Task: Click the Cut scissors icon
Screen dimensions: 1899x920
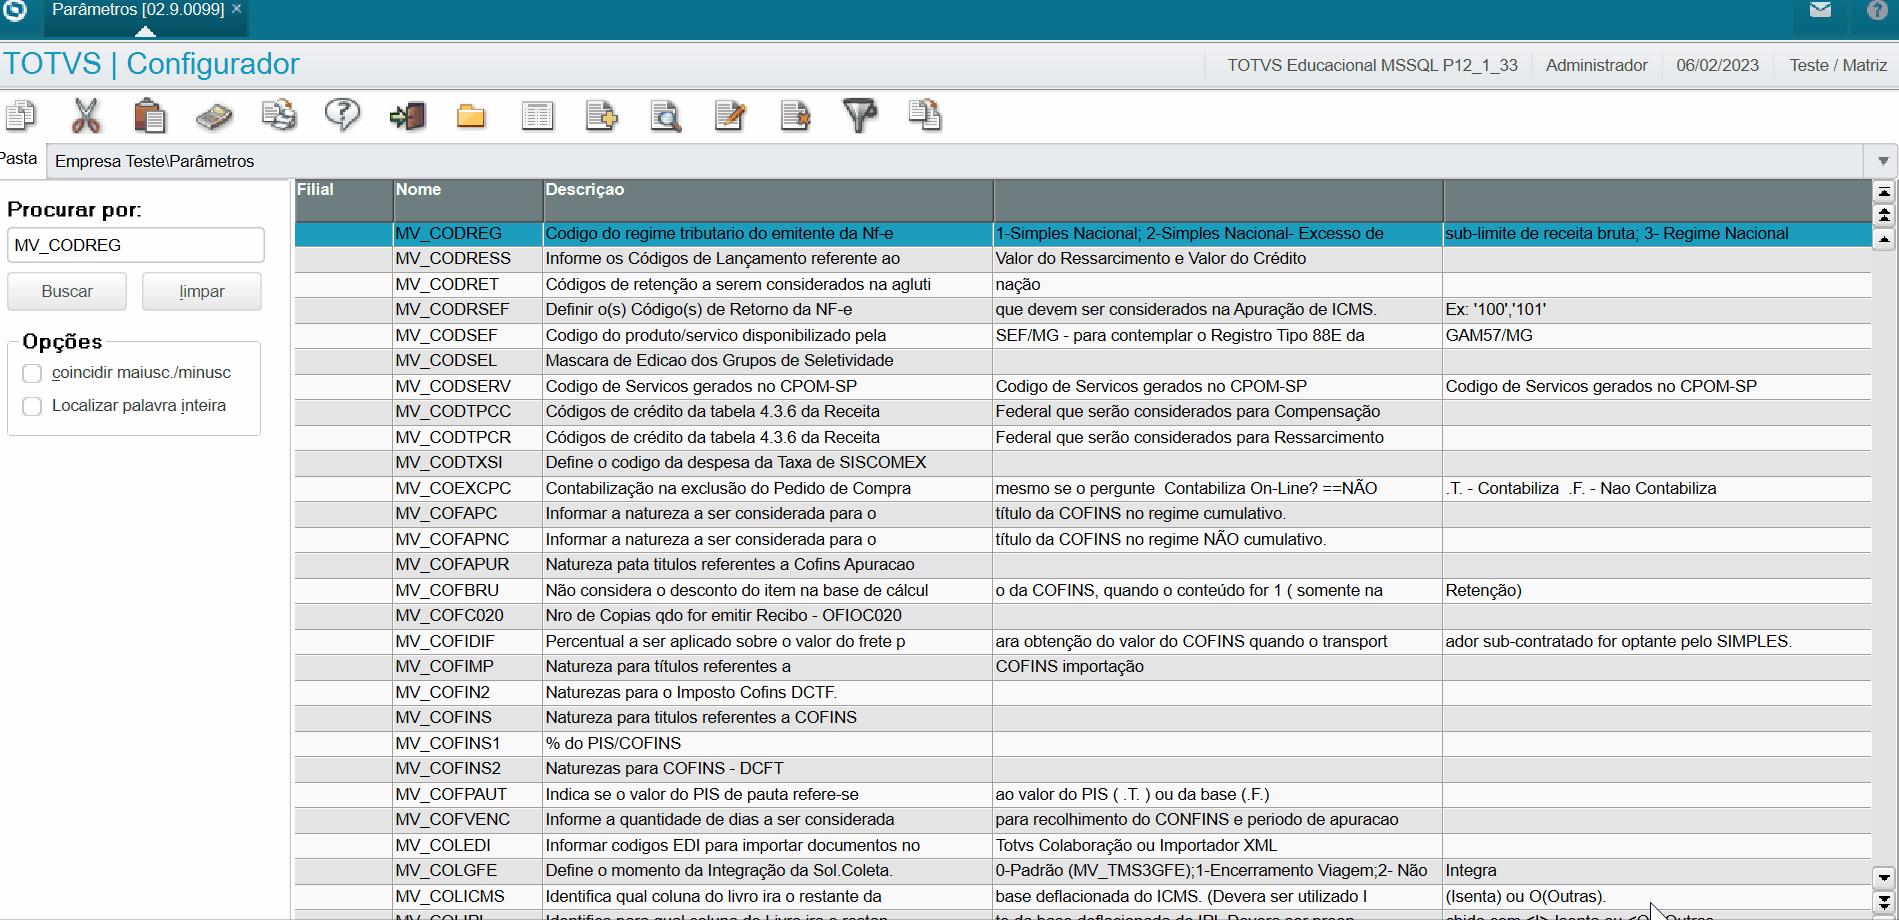Action: 86,116
